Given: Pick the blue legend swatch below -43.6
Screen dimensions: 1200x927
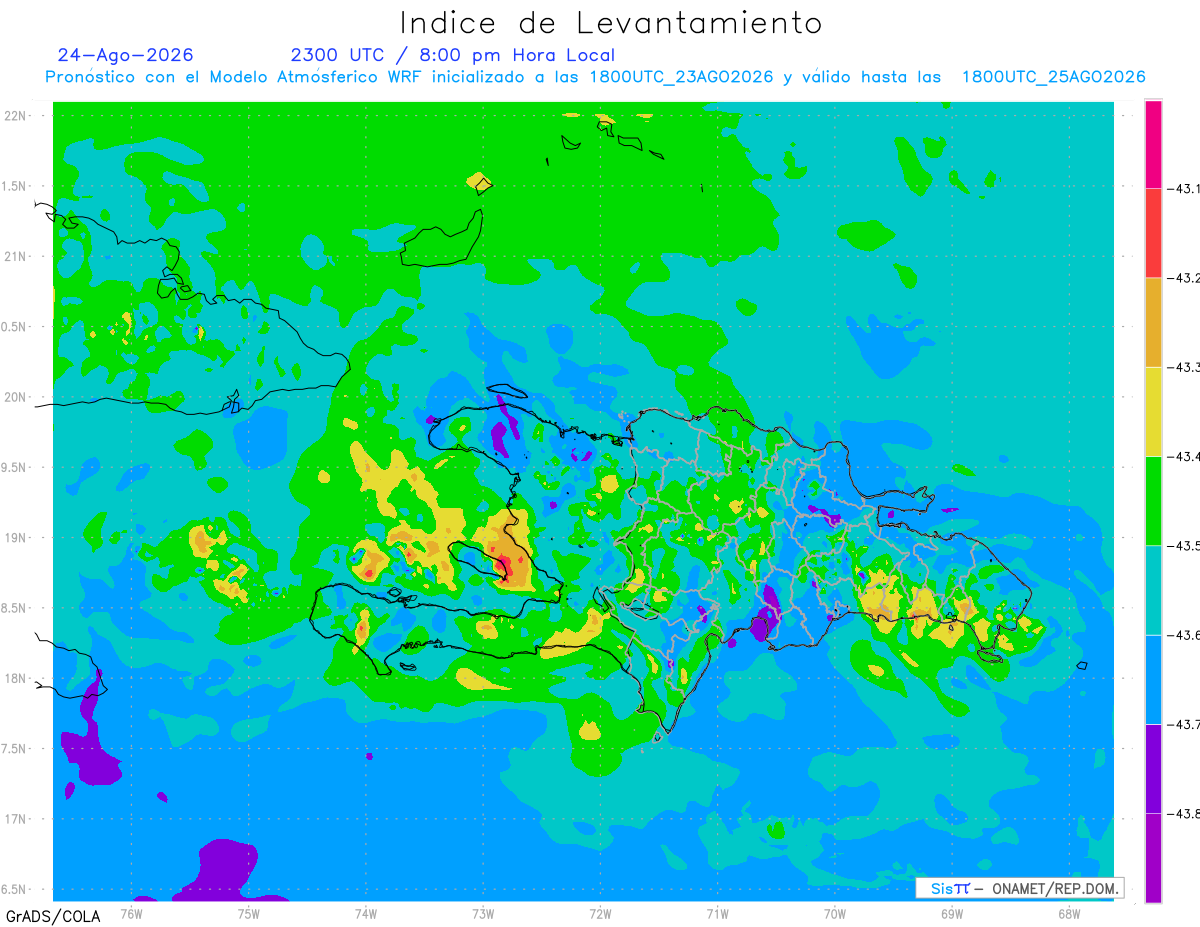Looking at the screenshot, I should pos(1153,679).
